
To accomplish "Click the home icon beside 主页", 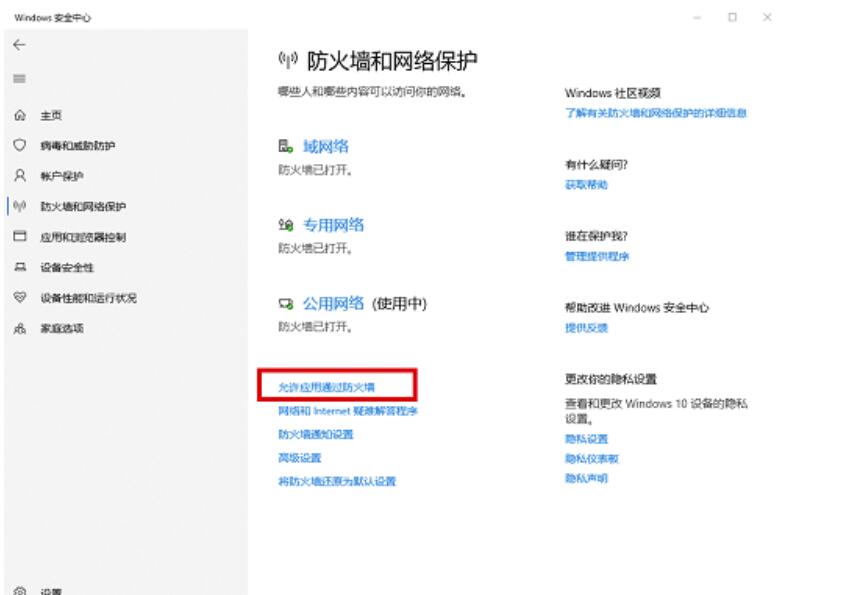I will click(x=20, y=115).
